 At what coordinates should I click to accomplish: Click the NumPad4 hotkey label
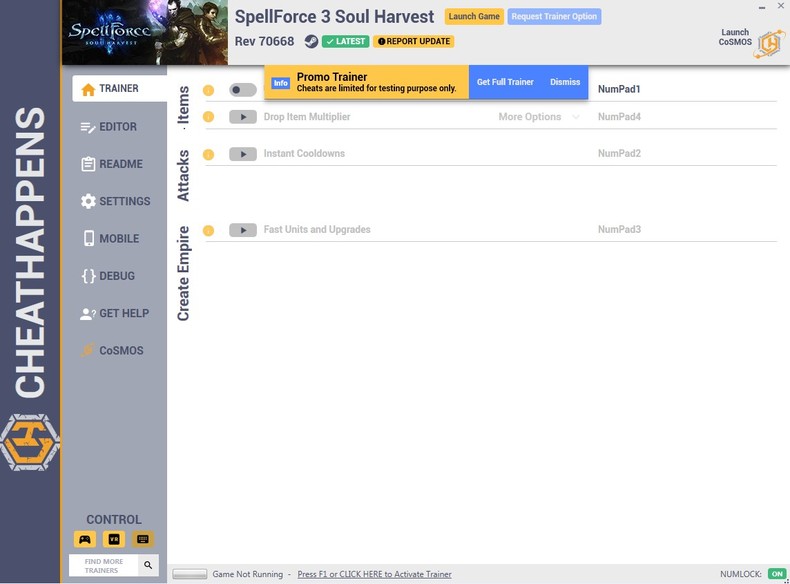tap(619, 117)
